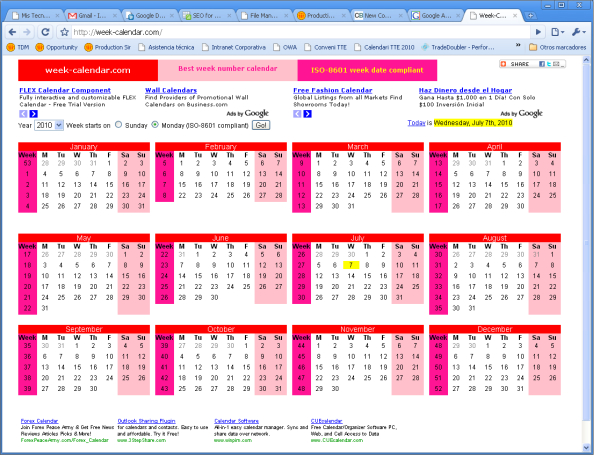Open Free Fashion Calendar link

click(333, 91)
